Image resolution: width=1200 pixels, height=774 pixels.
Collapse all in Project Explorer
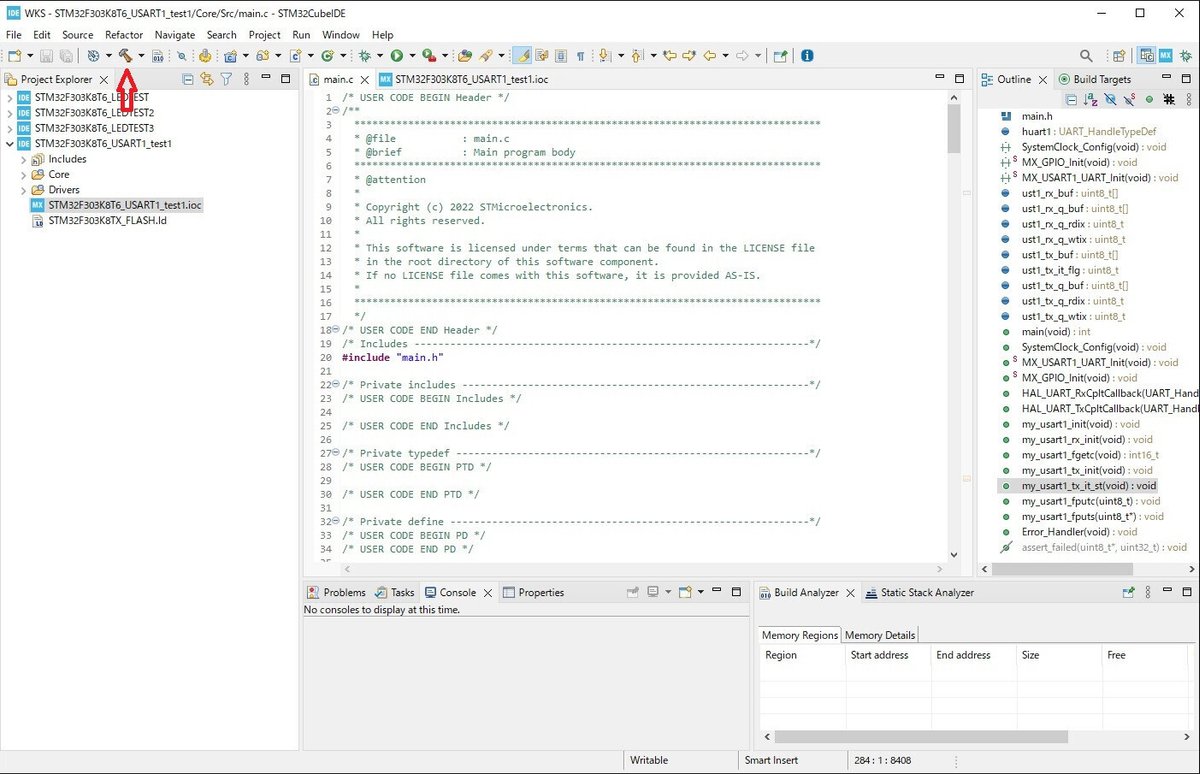pos(188,79)
